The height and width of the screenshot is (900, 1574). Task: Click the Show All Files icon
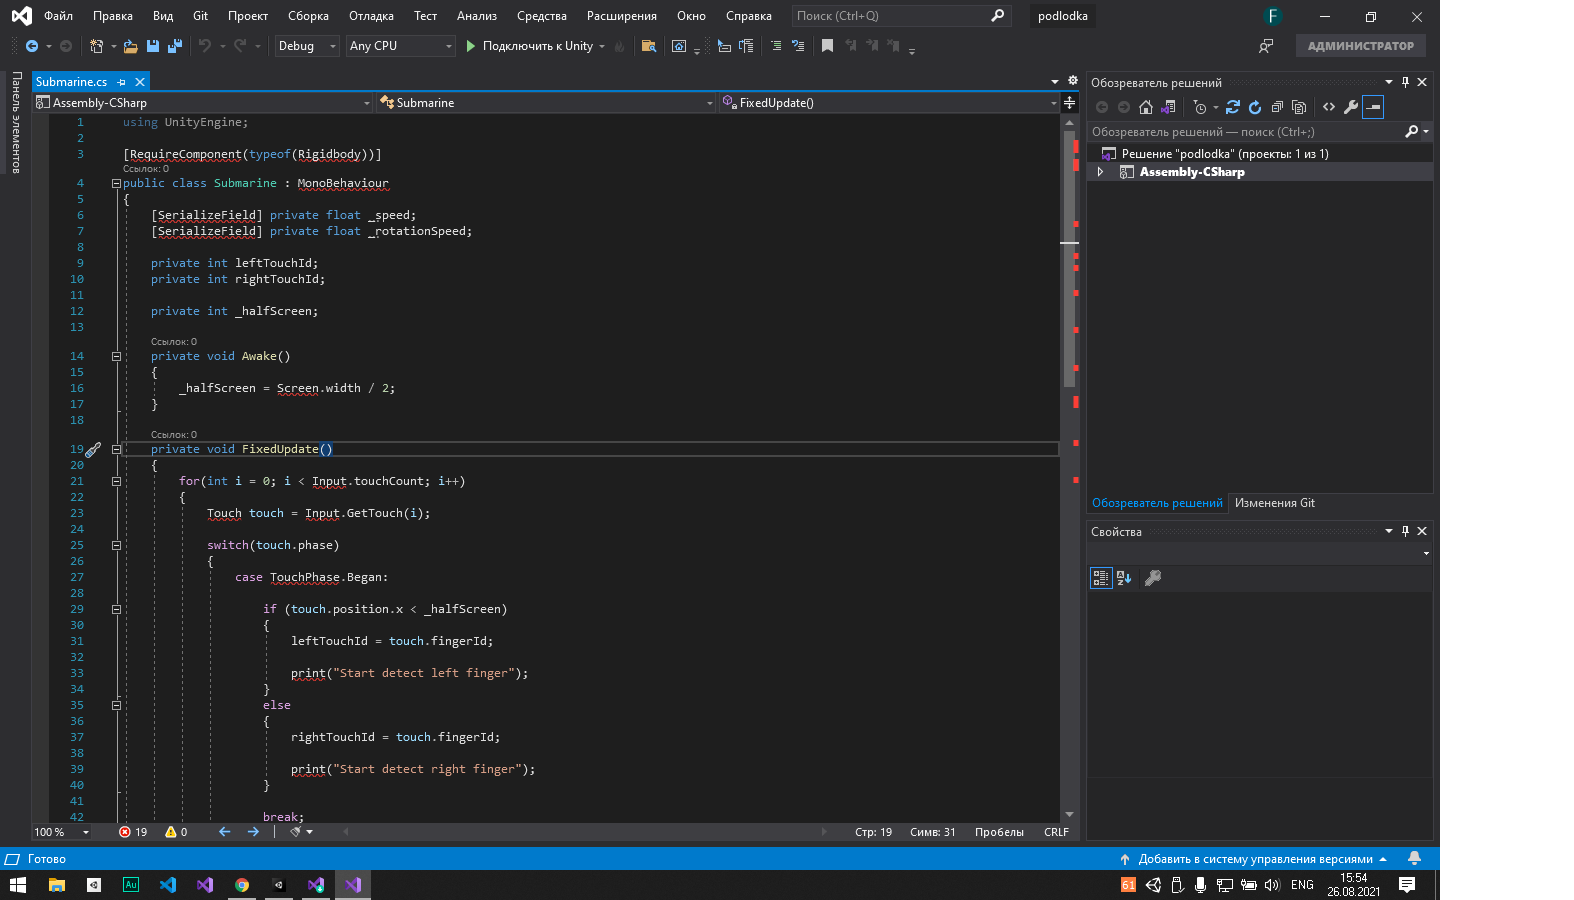(x=1299, y=107)
